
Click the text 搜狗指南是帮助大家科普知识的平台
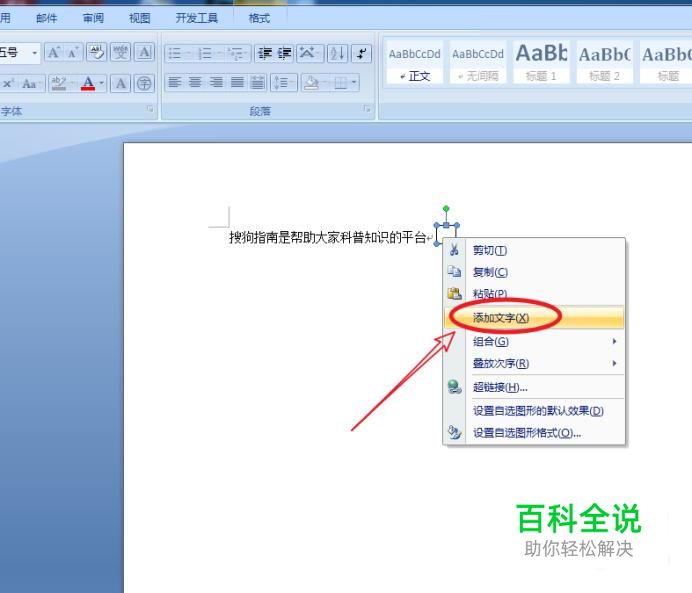tap(327, 237)
